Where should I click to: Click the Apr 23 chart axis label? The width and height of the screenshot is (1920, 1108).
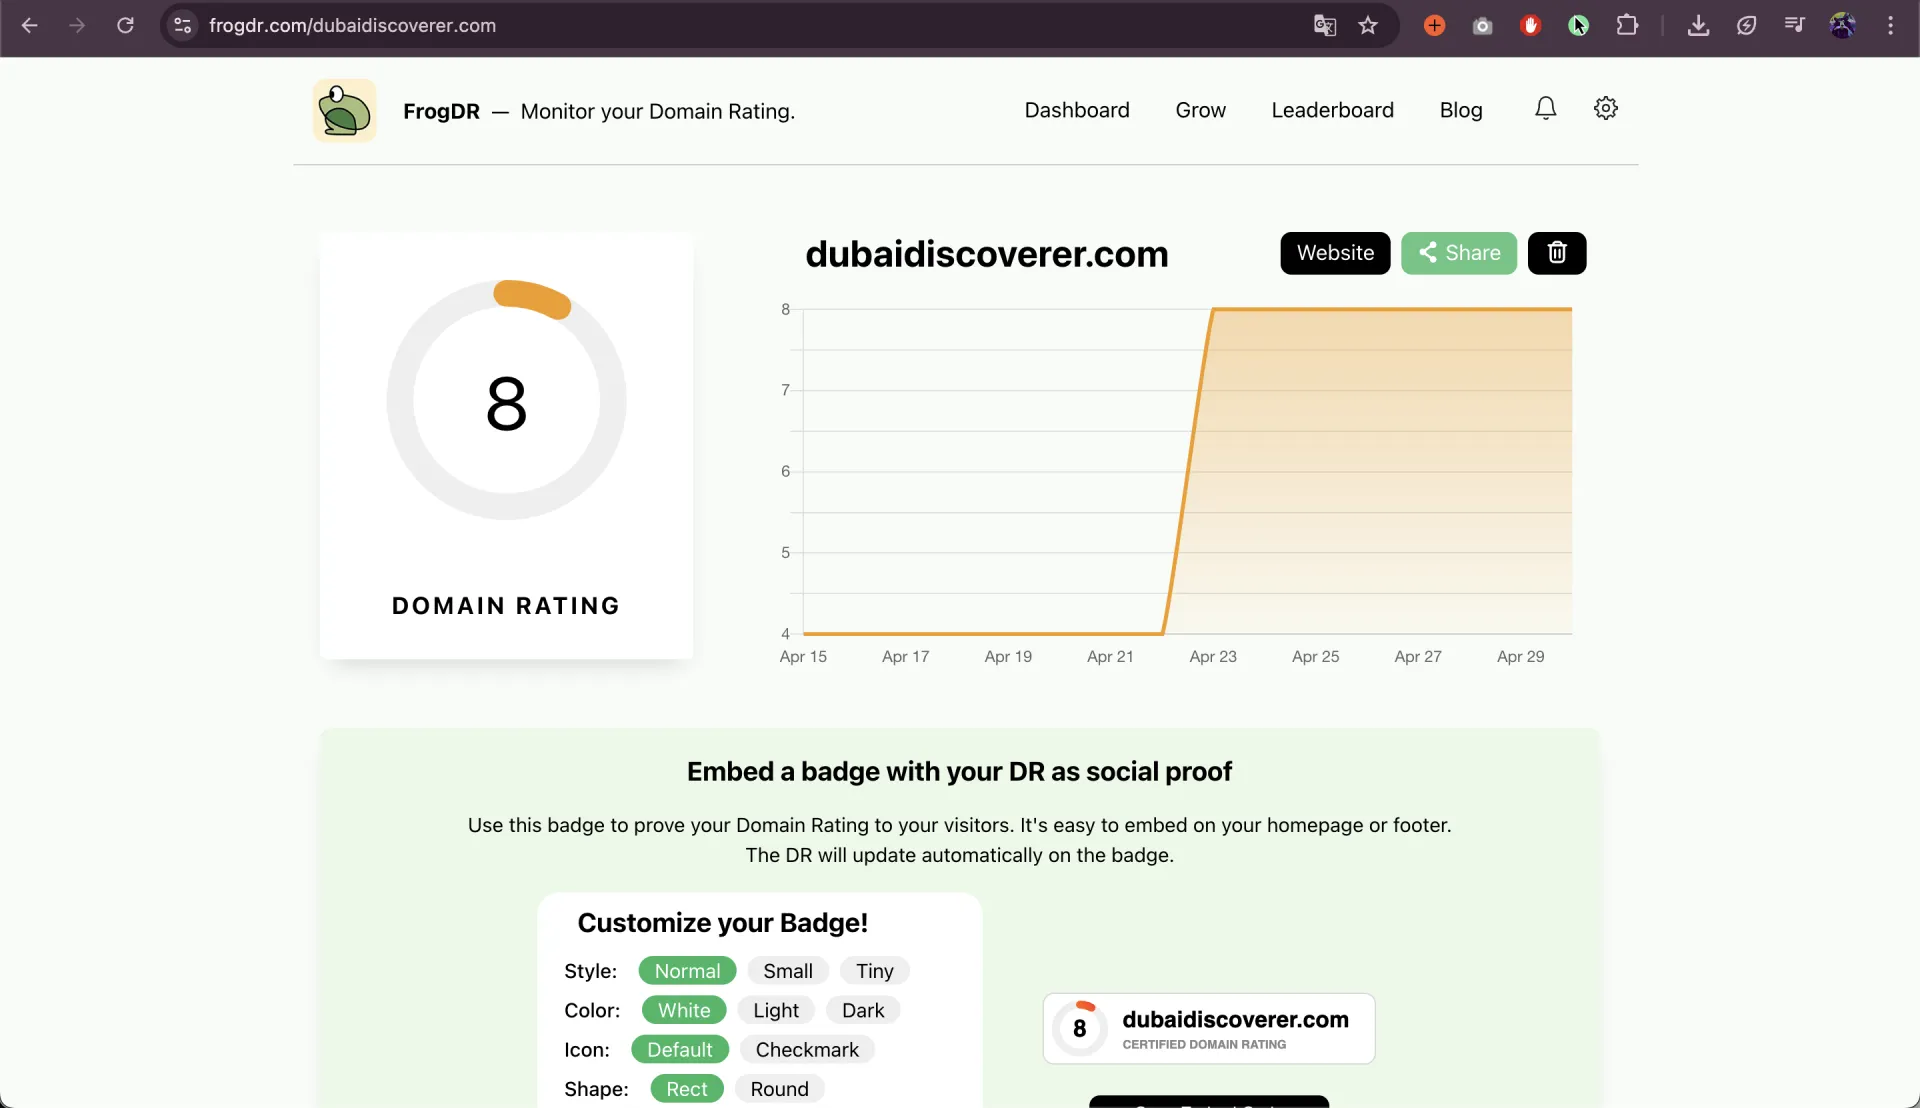pos(1213,657)
